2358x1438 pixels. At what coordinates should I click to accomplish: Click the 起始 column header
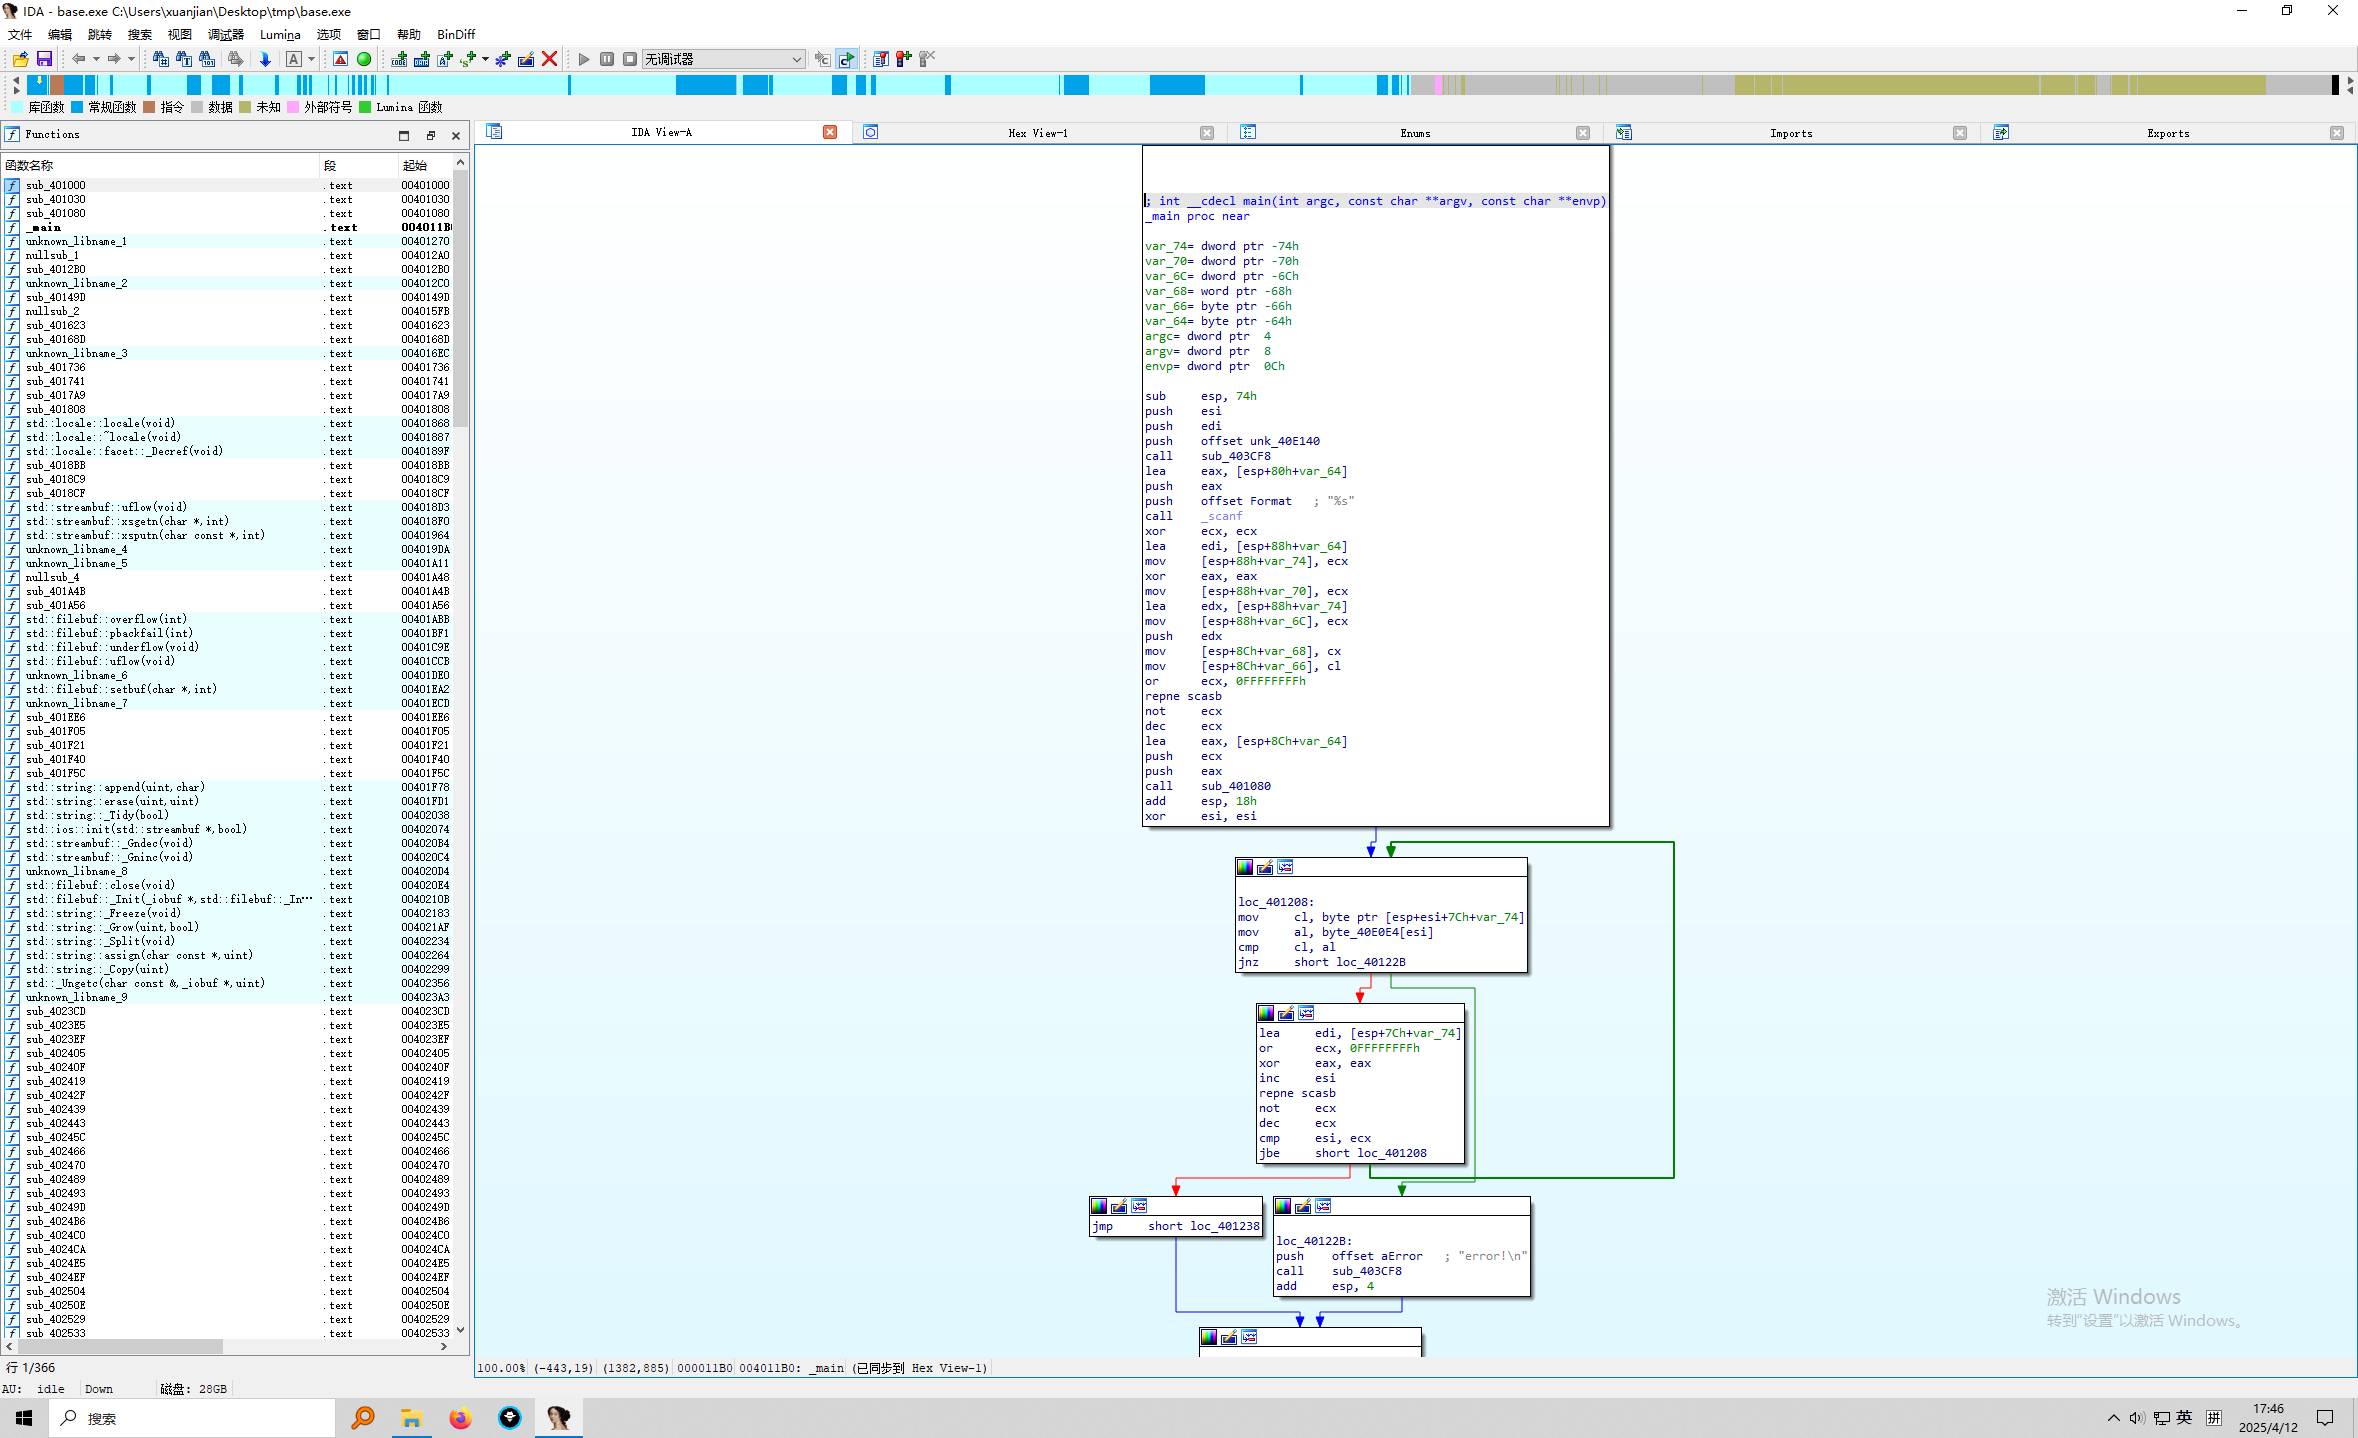pos(415,165)
